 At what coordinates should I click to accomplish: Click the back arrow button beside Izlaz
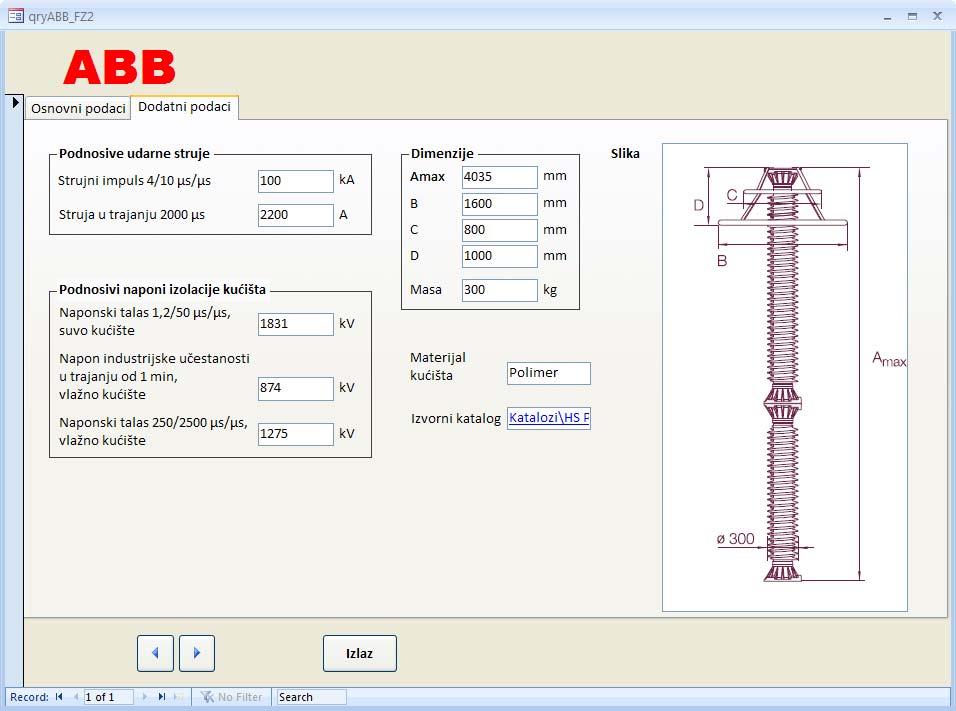[x=155, y=653]
